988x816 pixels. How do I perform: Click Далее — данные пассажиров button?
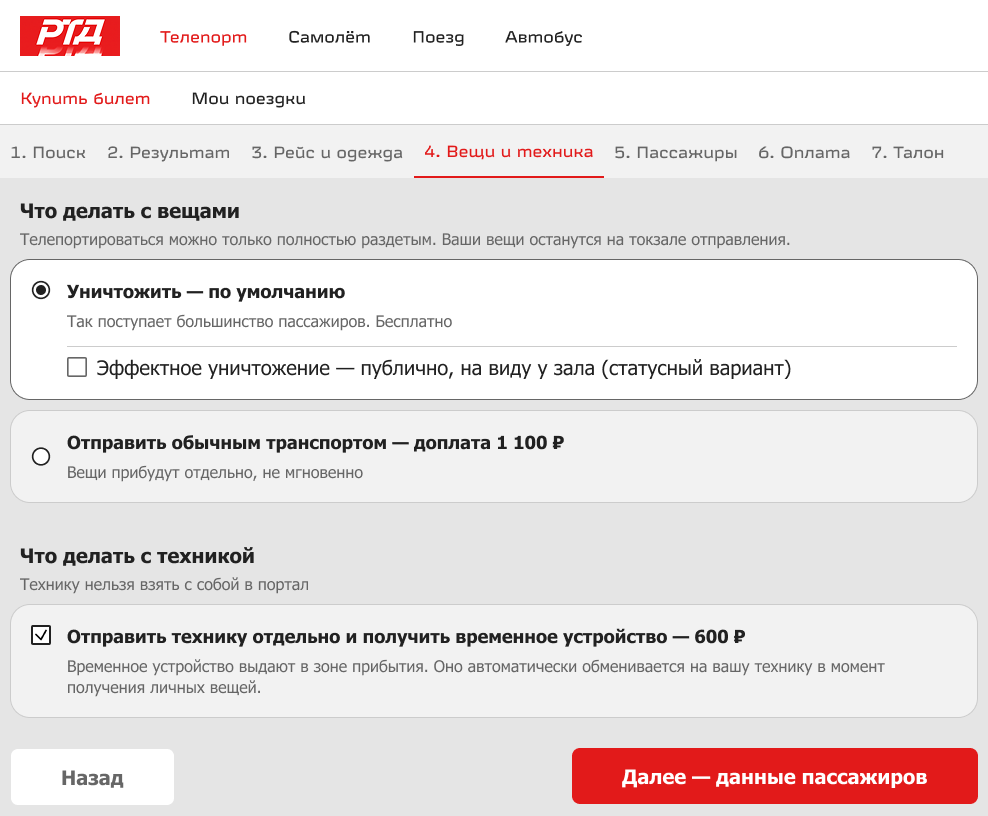pos(774,776)
